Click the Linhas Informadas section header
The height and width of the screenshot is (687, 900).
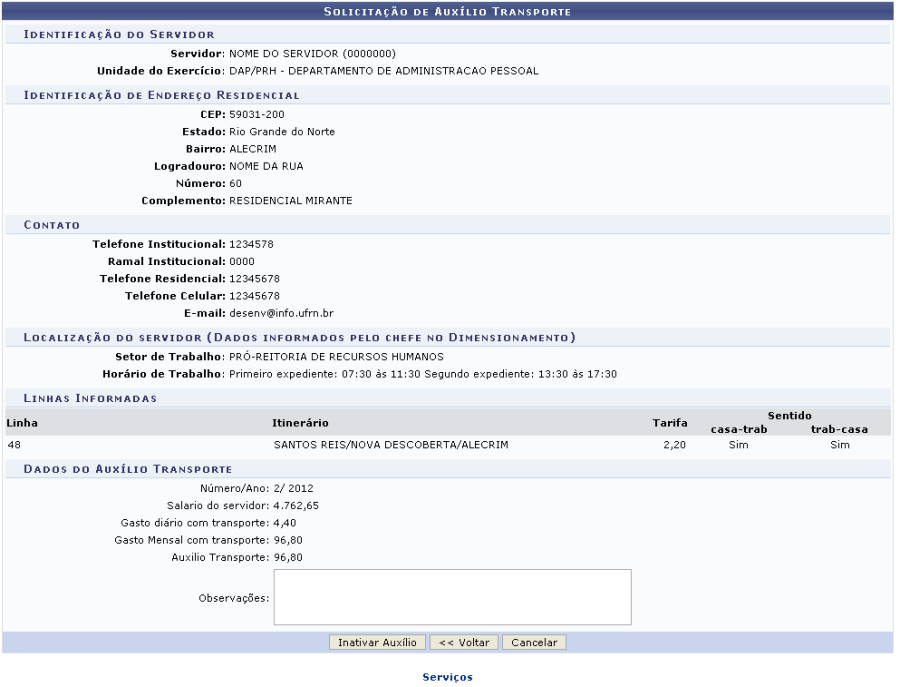[x=90, y=398]
